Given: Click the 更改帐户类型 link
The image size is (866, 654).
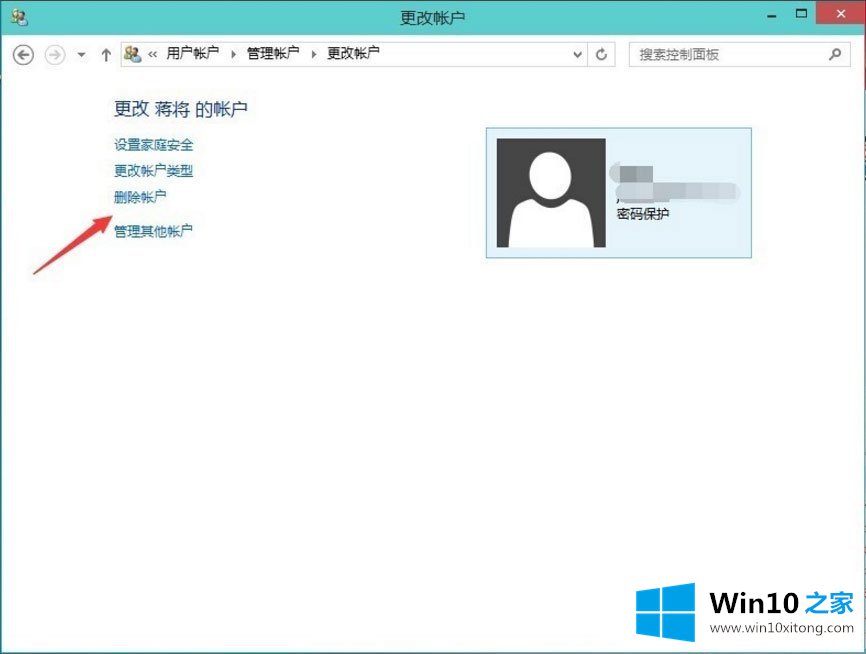Looking at the screenshot, I should point(153,171).
